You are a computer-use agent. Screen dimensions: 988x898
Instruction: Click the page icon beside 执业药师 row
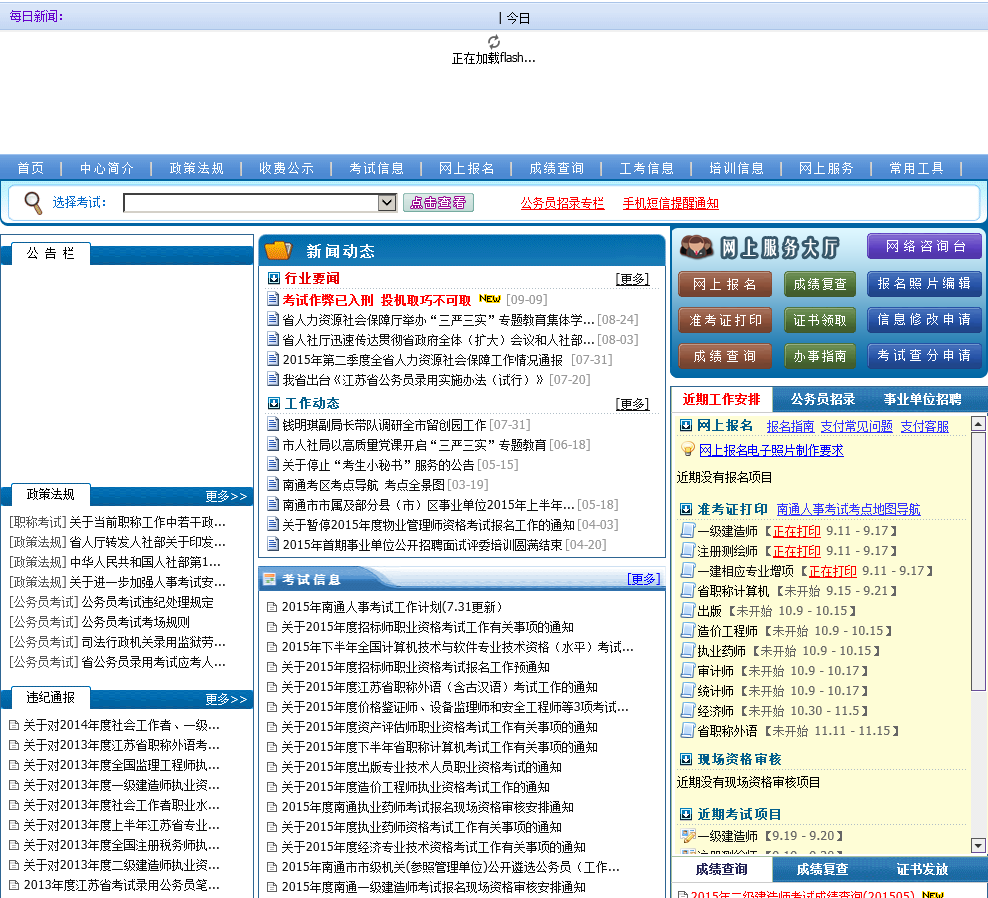click(688, 650)
